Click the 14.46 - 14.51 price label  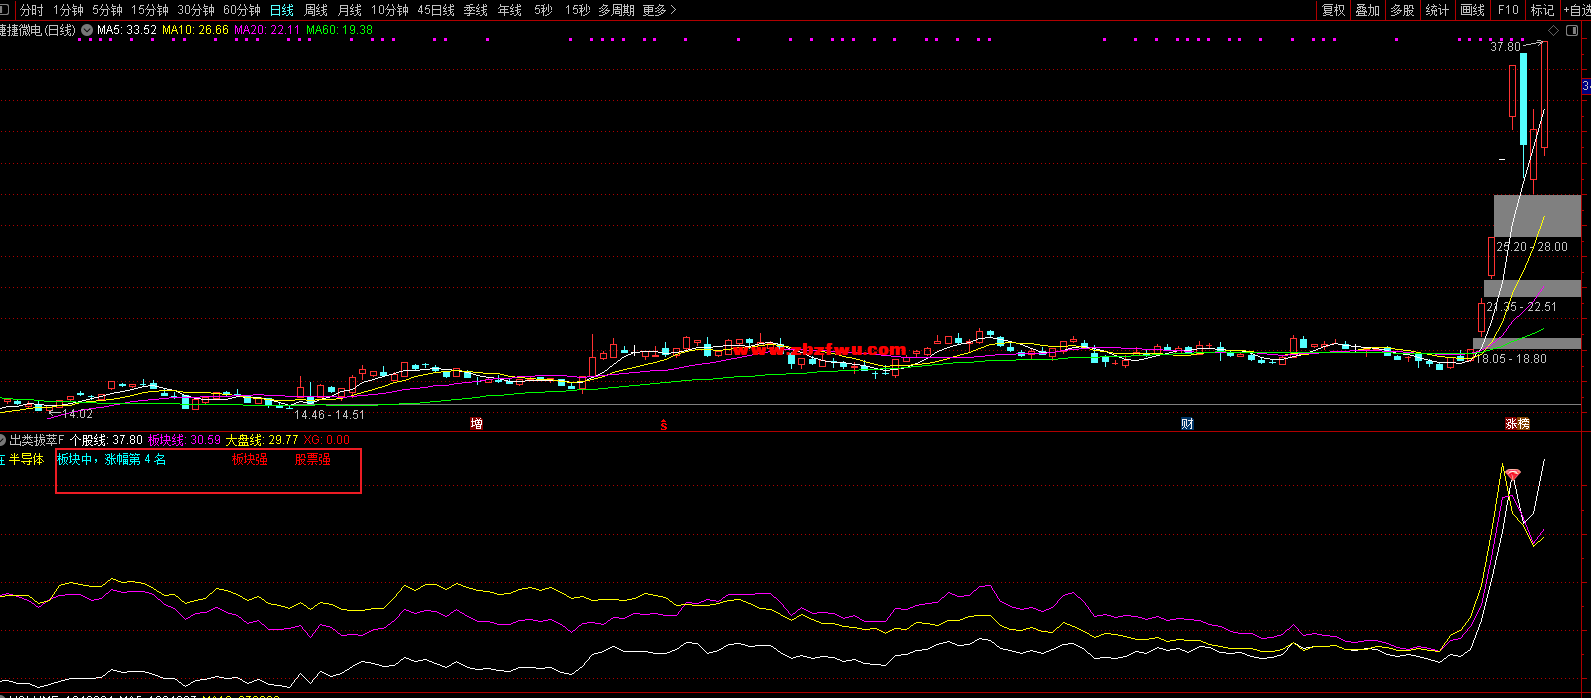(330, 415)
